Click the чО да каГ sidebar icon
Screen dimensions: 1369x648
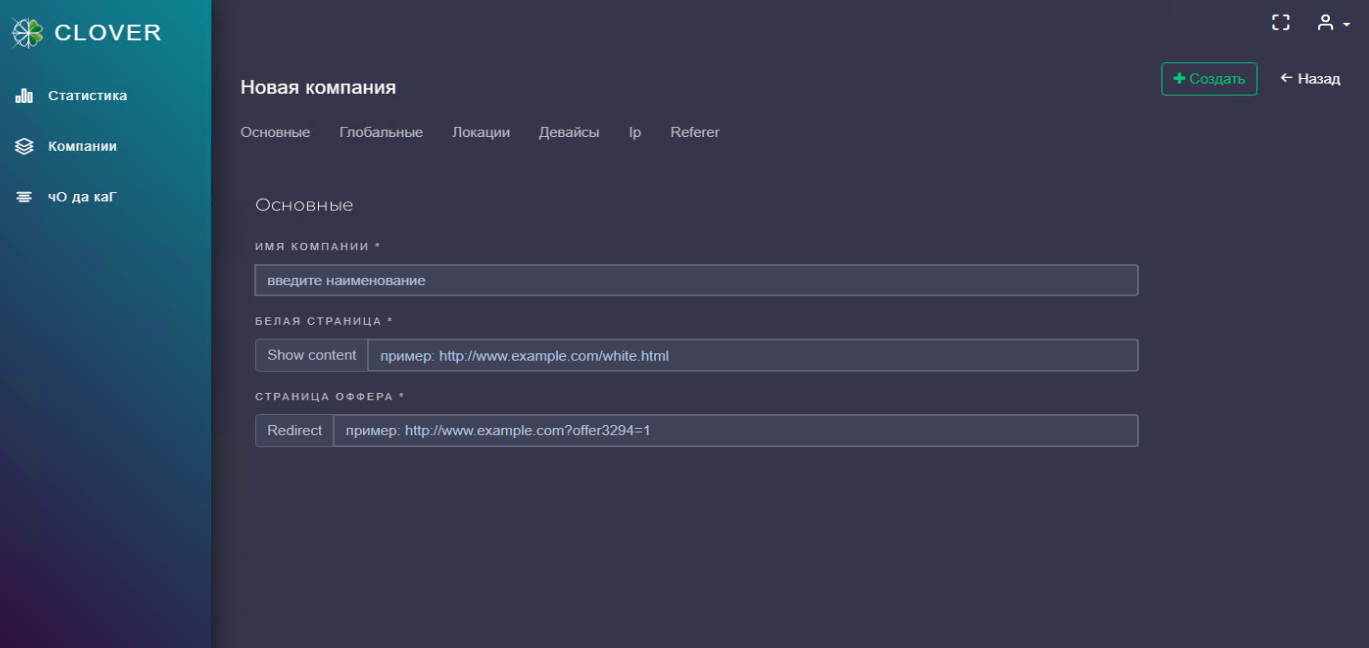25,198
